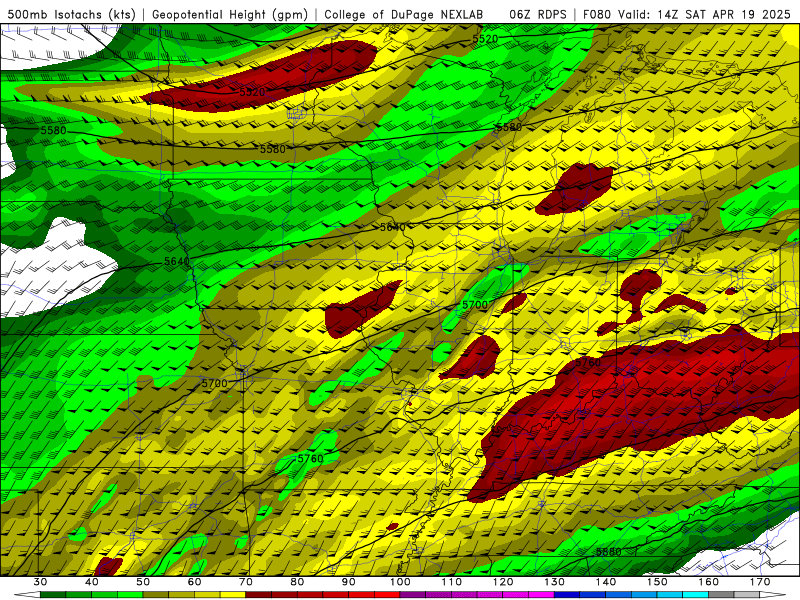
Task: Pick the bright magenta swatch ending at 130
Action: coord(541,595)
